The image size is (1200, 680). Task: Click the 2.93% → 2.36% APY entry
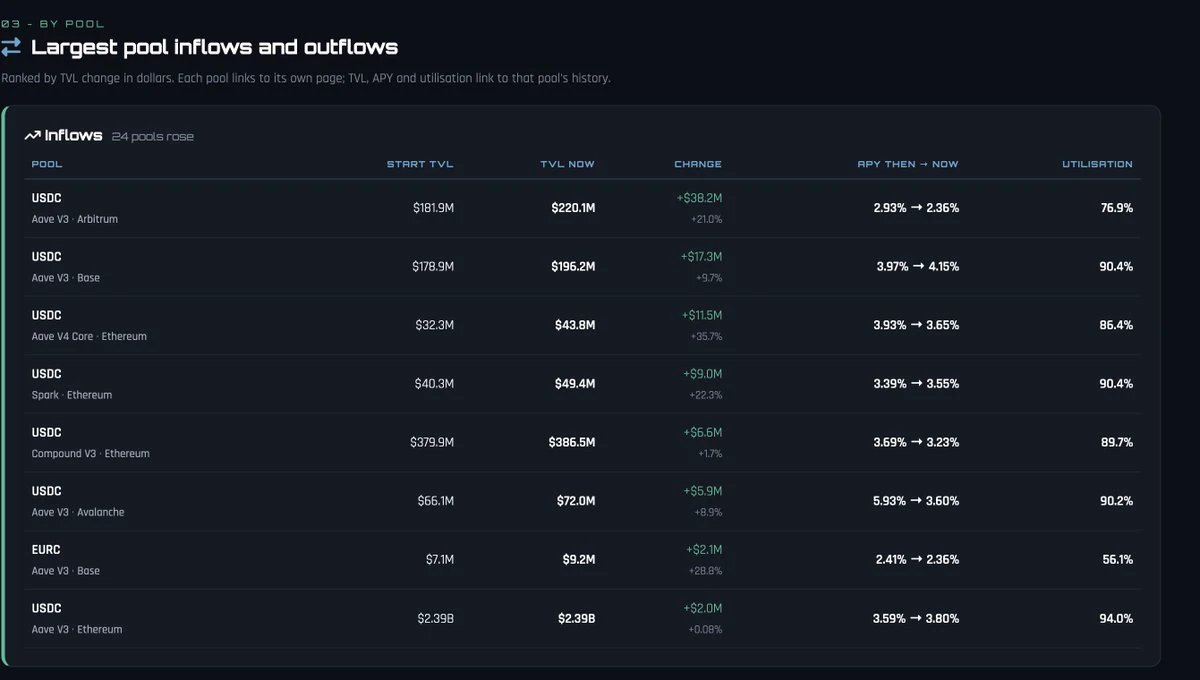pos(916,208)
